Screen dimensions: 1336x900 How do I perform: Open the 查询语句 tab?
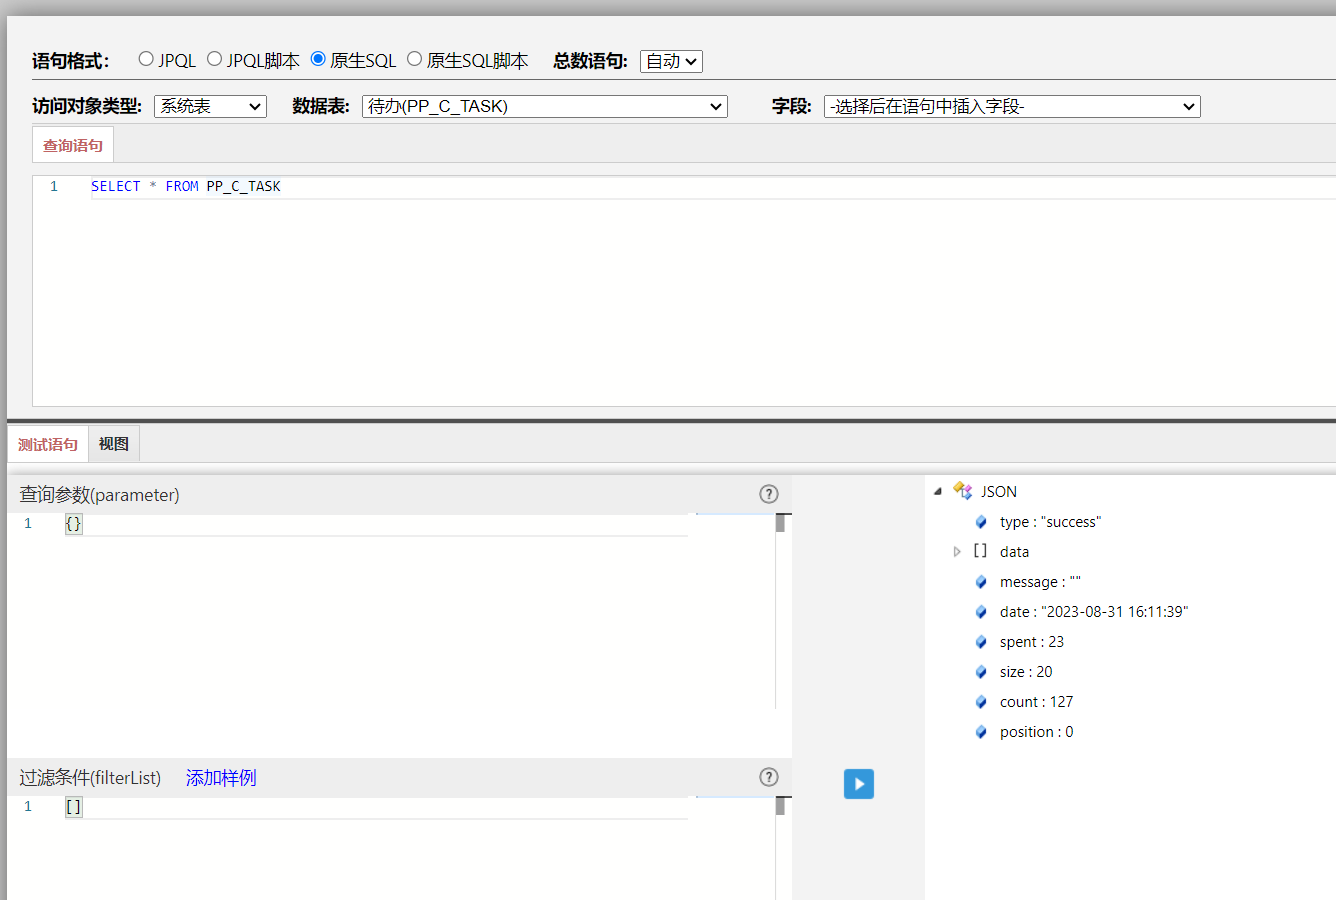[73, 145]
